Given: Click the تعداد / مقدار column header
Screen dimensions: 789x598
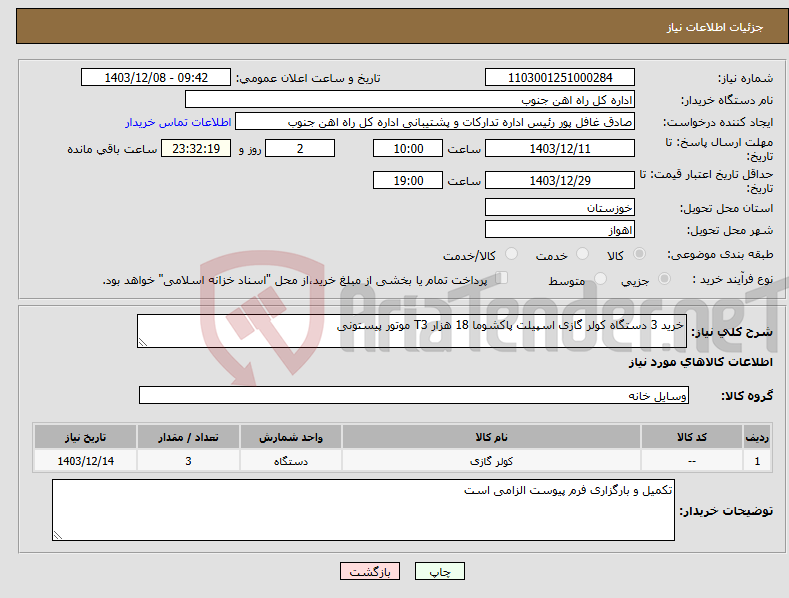Looking at the screenshot, I should (188, 437).
